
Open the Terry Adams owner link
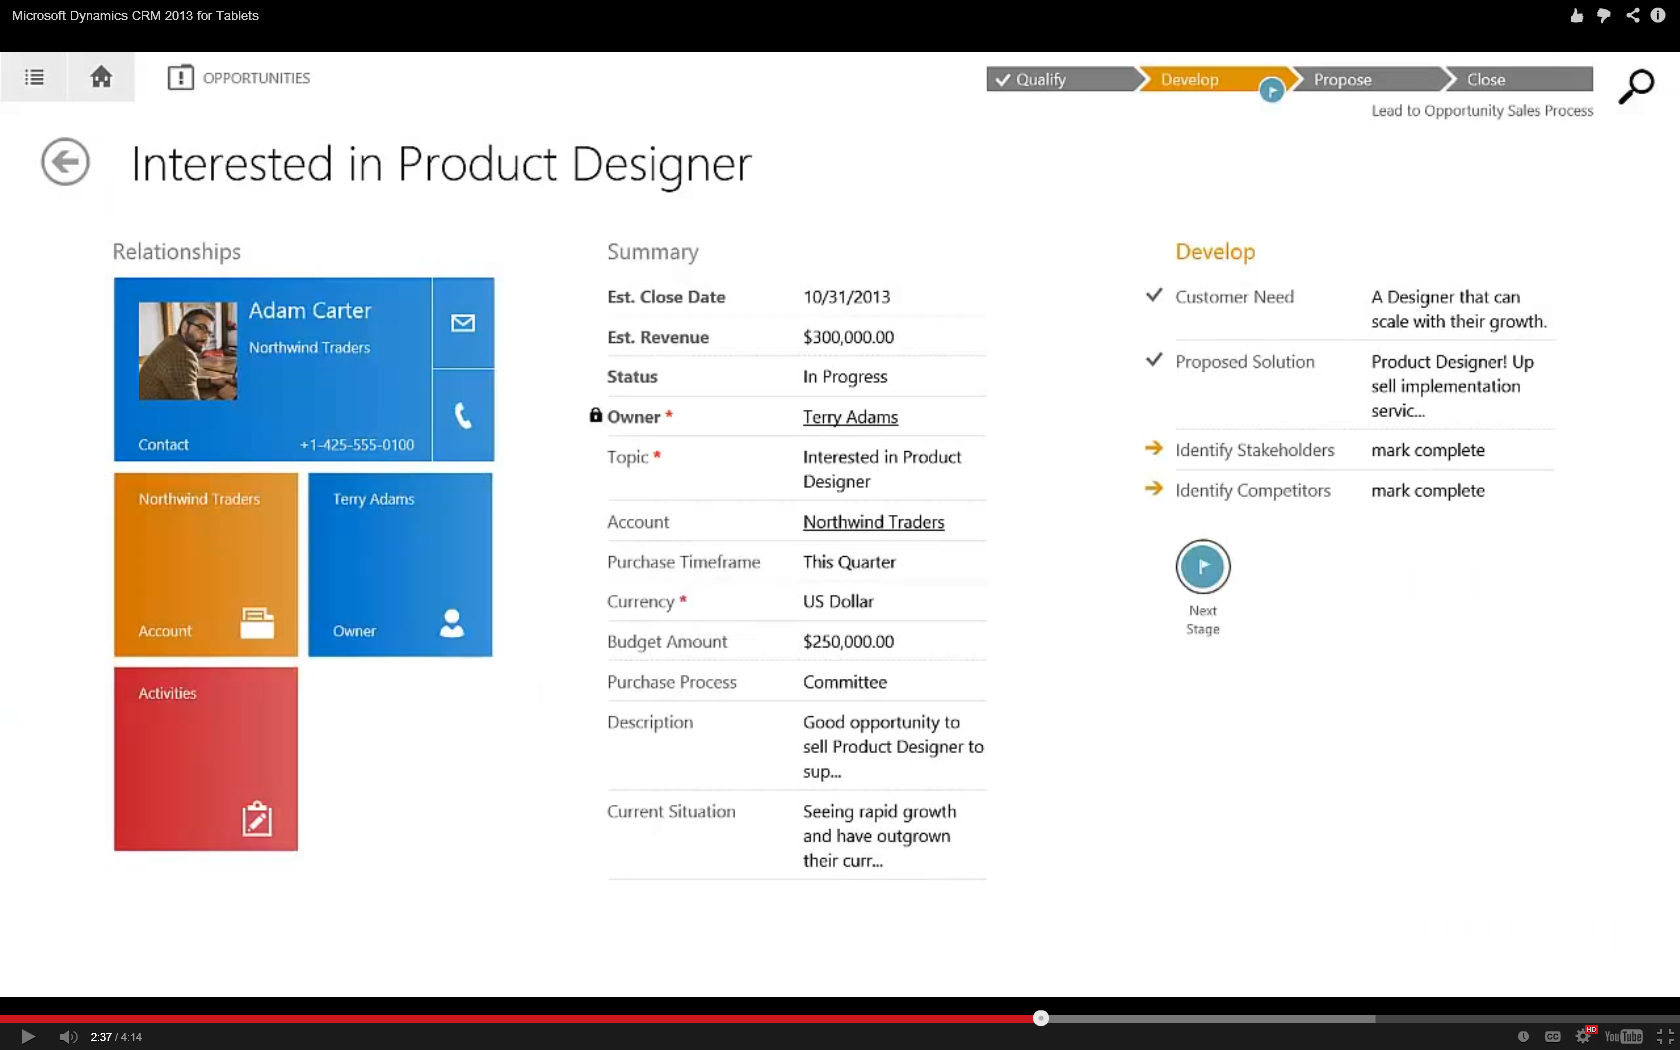coord(849,417)
